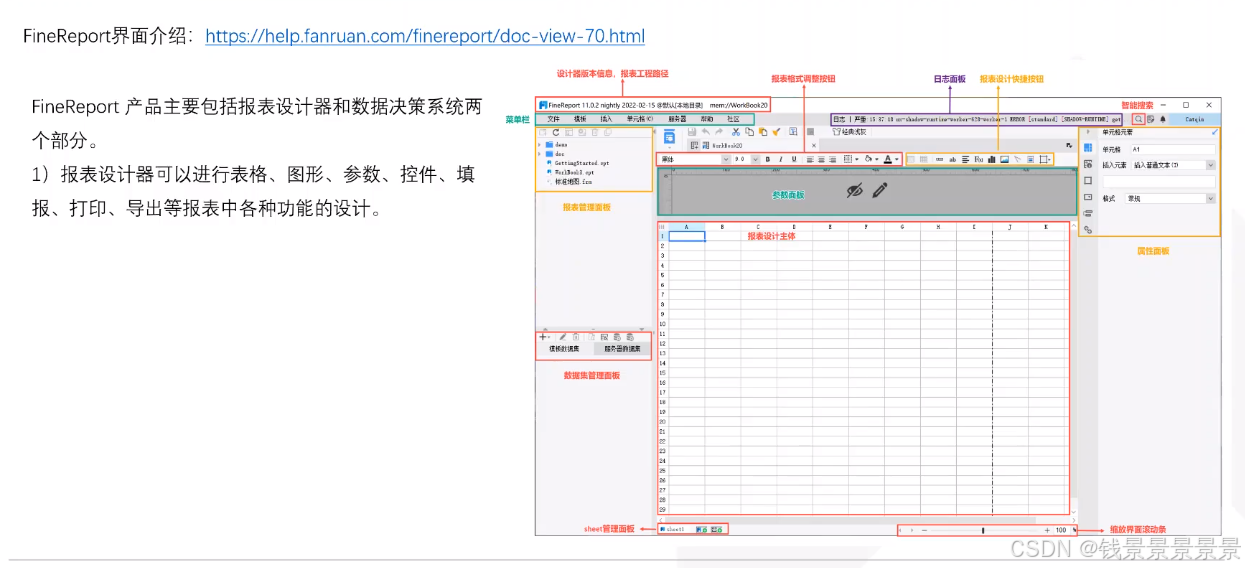The width and height of the screenshot is (1245, 568).
Task: Click the insert plain text ab icon
Action: [x=952, y=159]
